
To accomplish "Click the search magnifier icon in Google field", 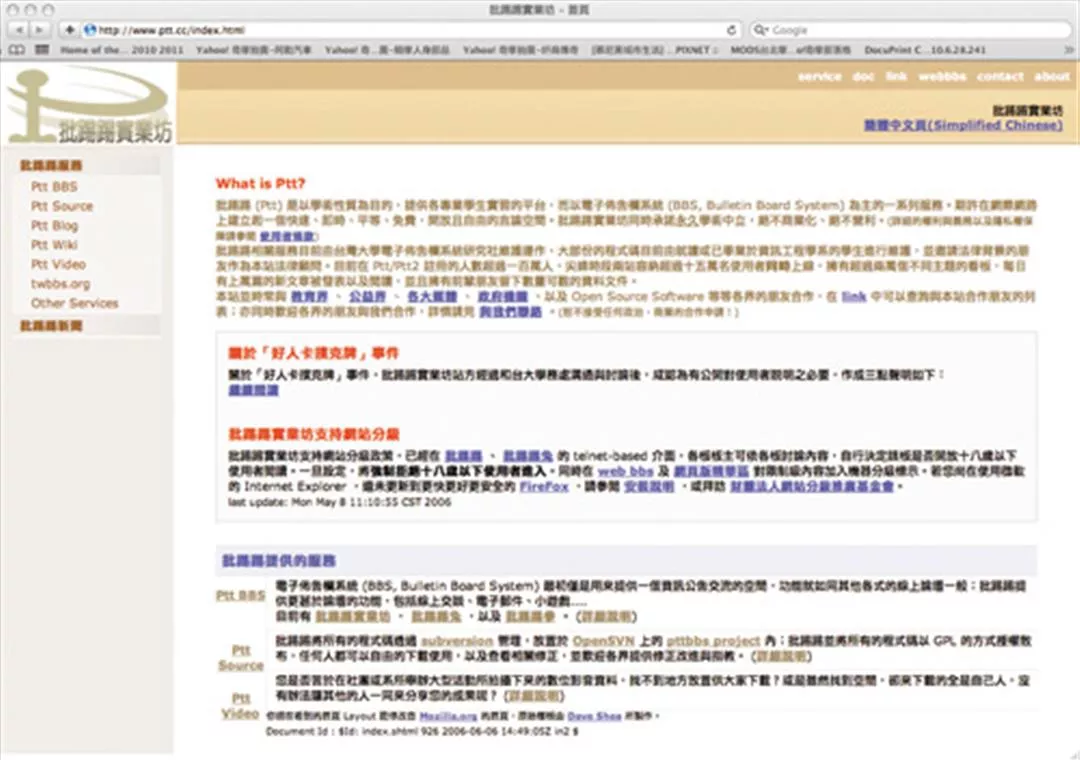I will (x=762, y=30).
